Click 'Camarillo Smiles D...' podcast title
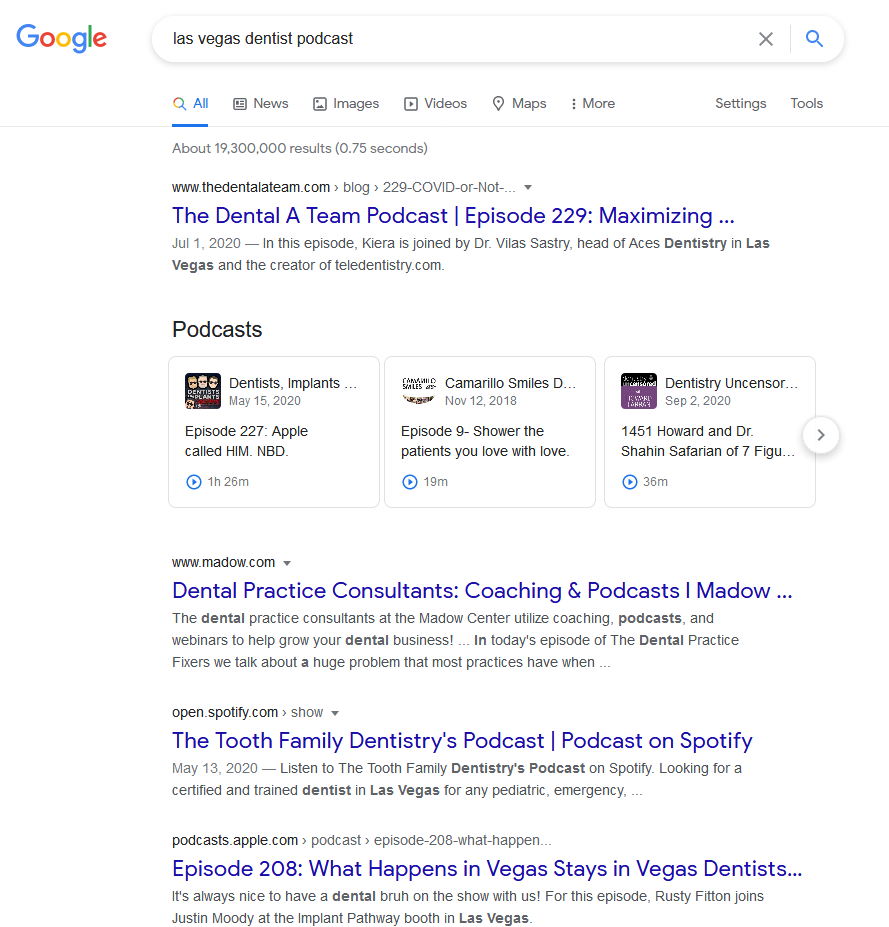 click(511, 383)
